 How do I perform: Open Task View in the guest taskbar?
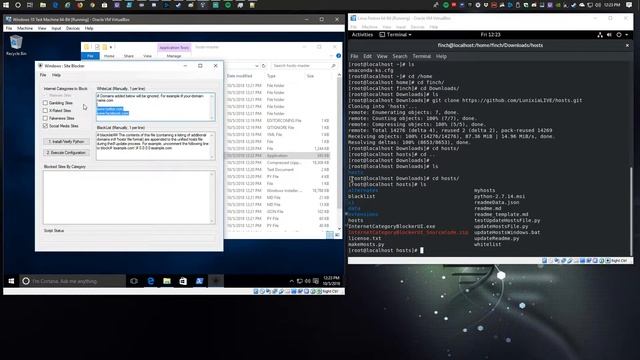[x=134, y=281]
